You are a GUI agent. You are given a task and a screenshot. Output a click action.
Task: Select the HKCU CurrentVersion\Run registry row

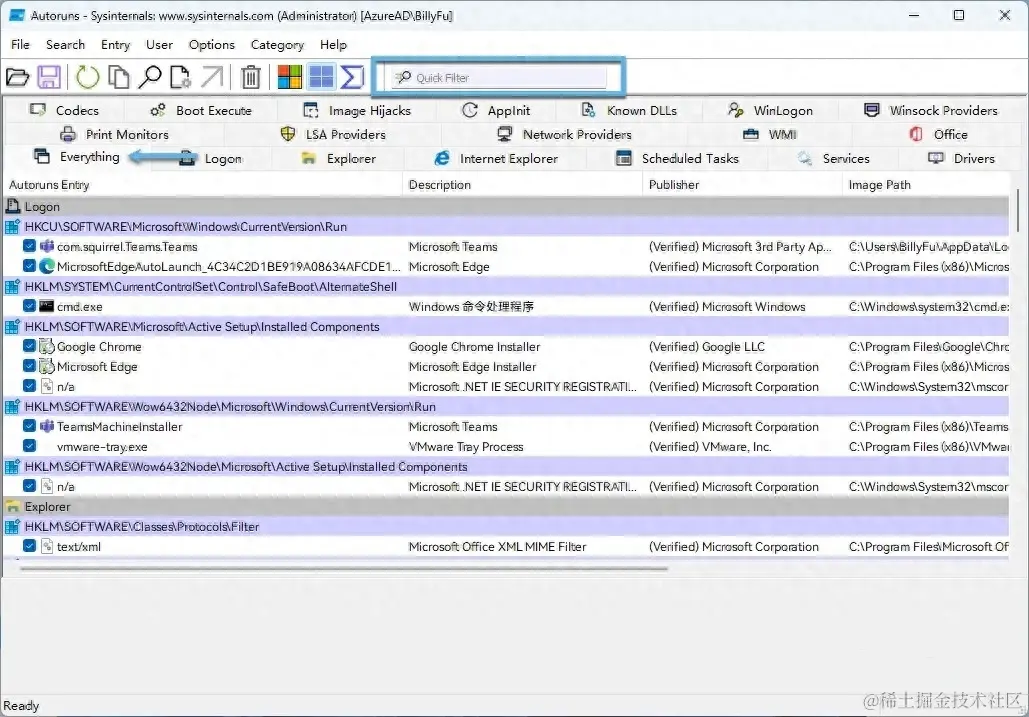pyautogui.click(x=506, y=226)
